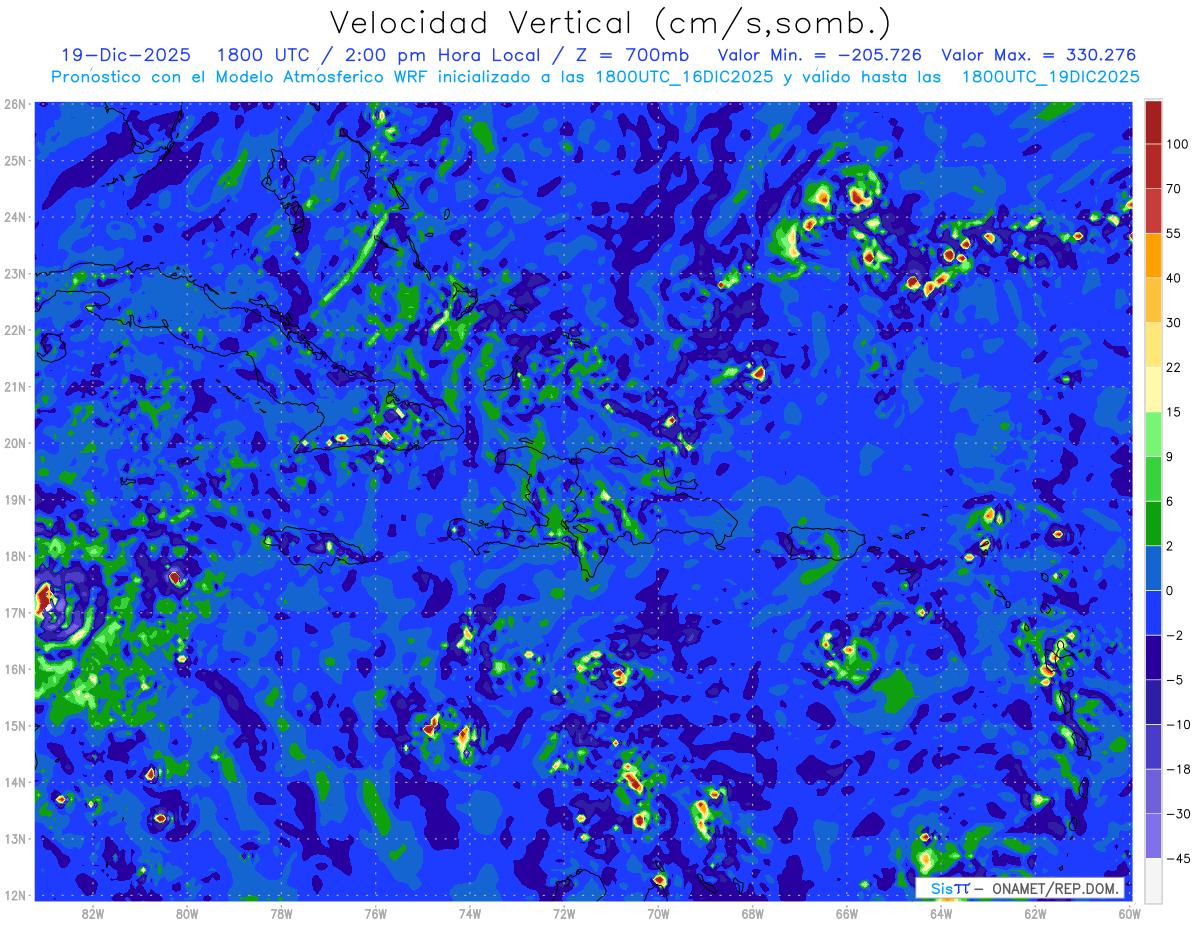Click the title 'Velocidad Vertical (cm/s,somb.)'
This screenshot has height=927, width=1200.
(x=610, y=23)
